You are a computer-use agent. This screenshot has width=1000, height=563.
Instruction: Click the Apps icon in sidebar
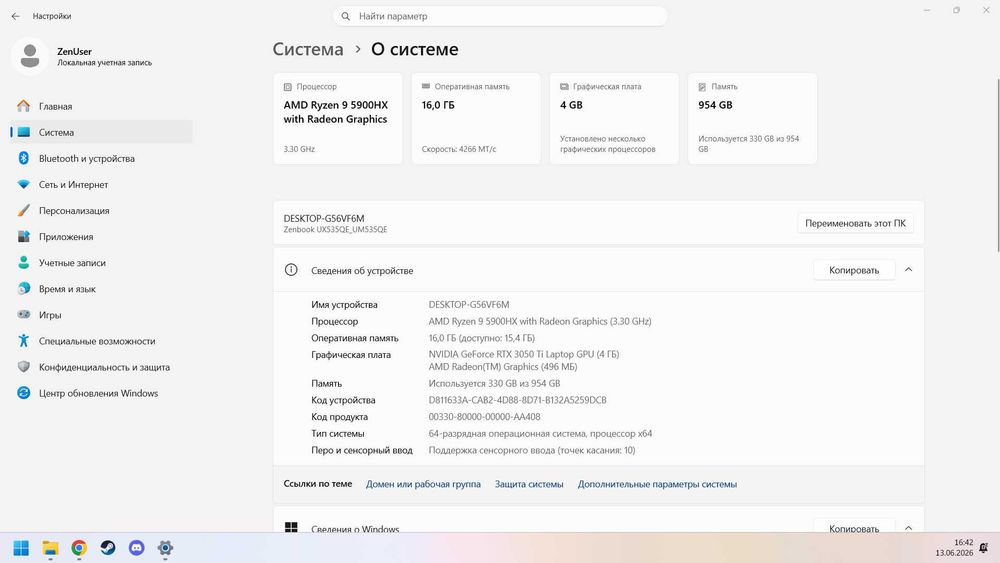[24, 237]
